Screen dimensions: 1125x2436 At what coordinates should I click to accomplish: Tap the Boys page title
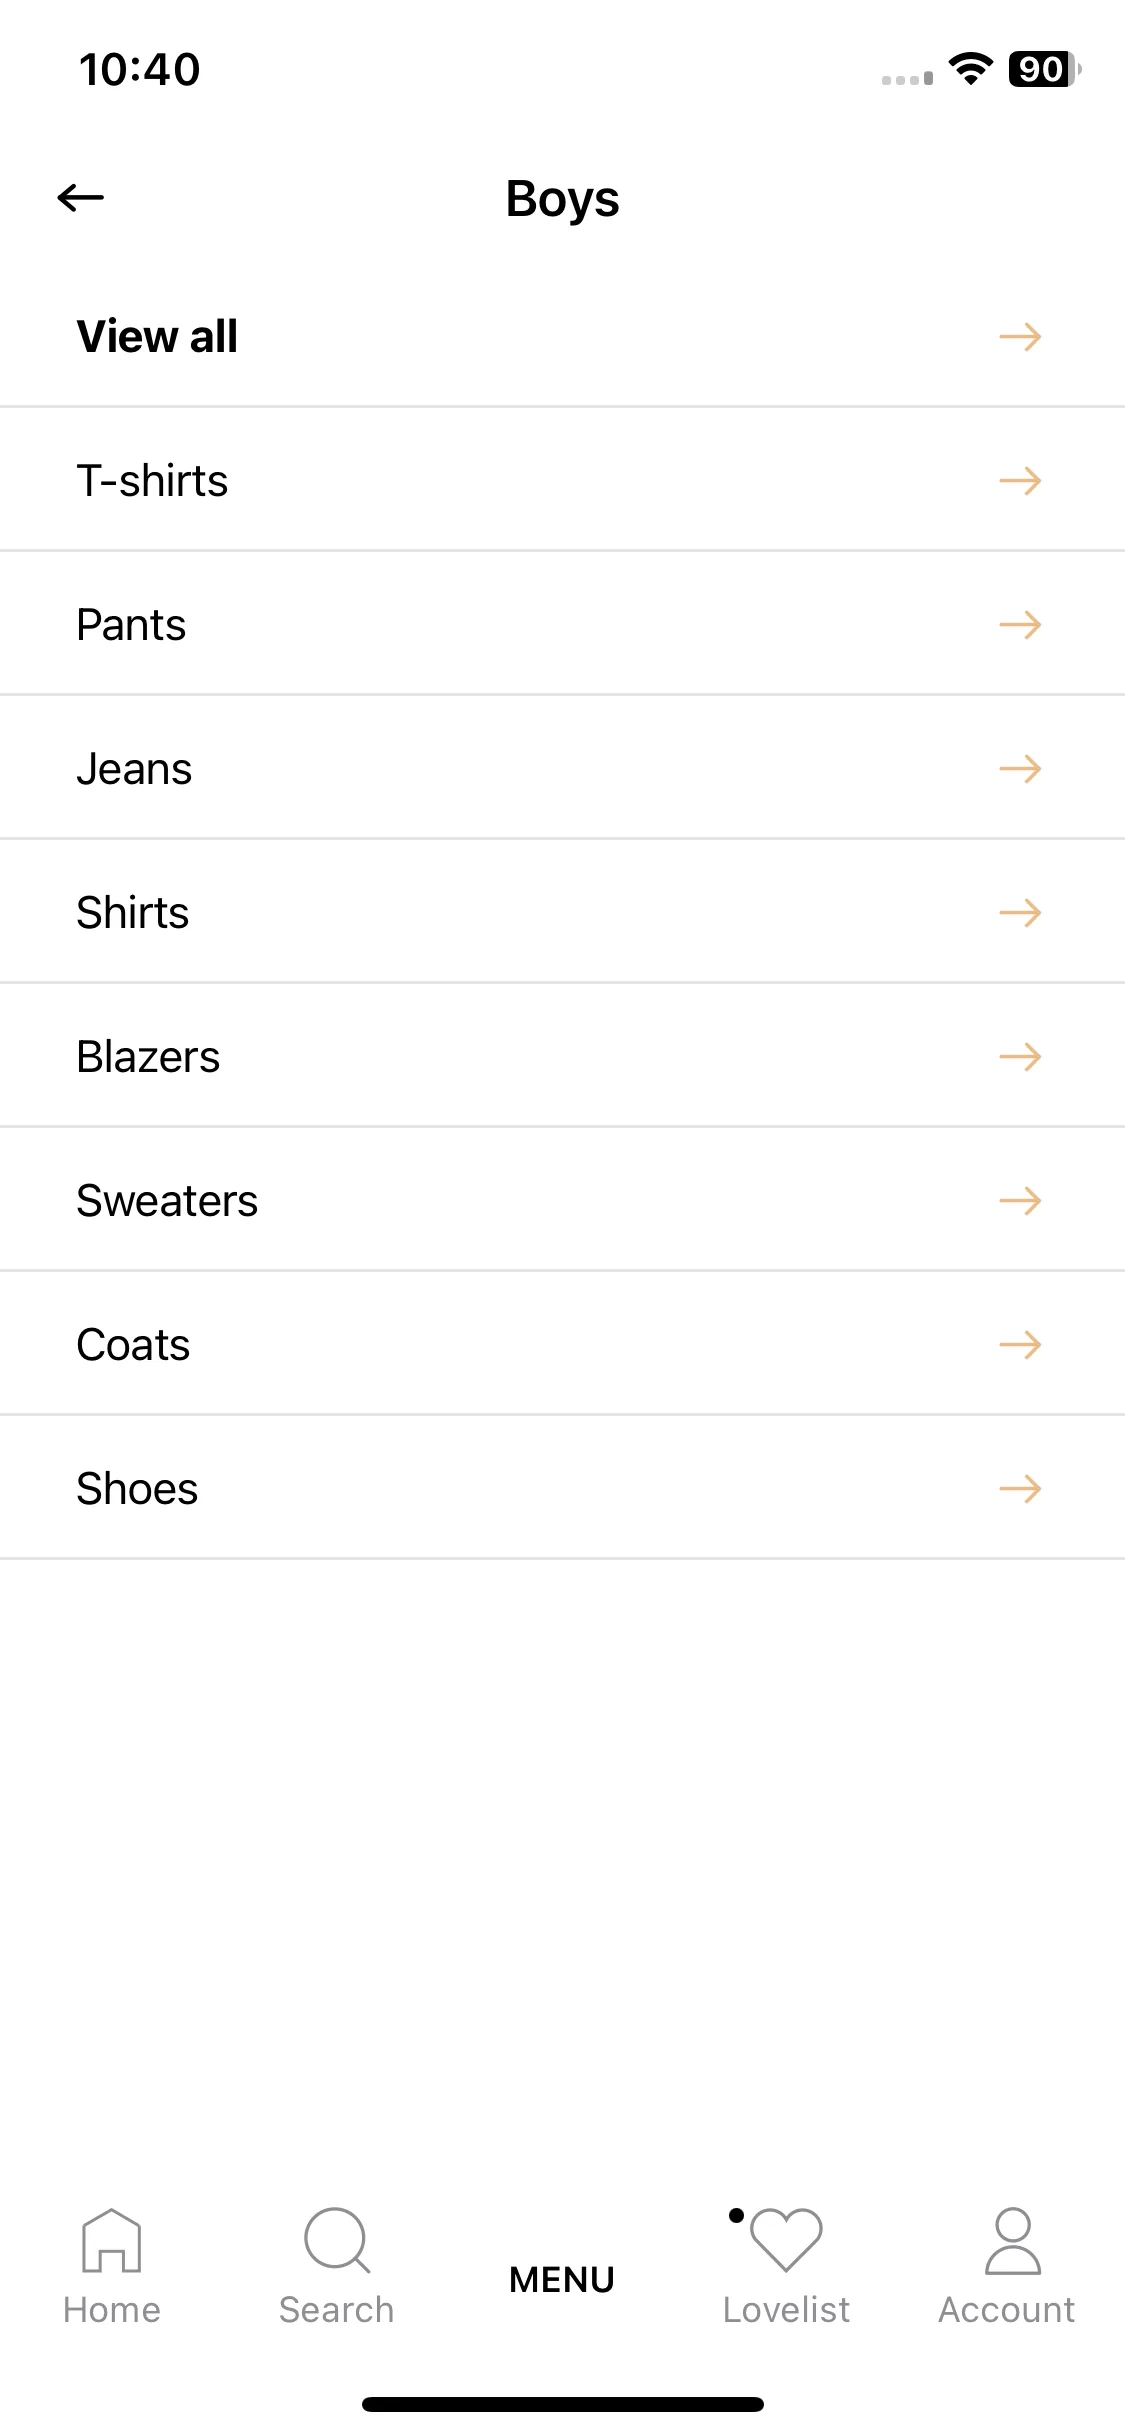point(562,199)
